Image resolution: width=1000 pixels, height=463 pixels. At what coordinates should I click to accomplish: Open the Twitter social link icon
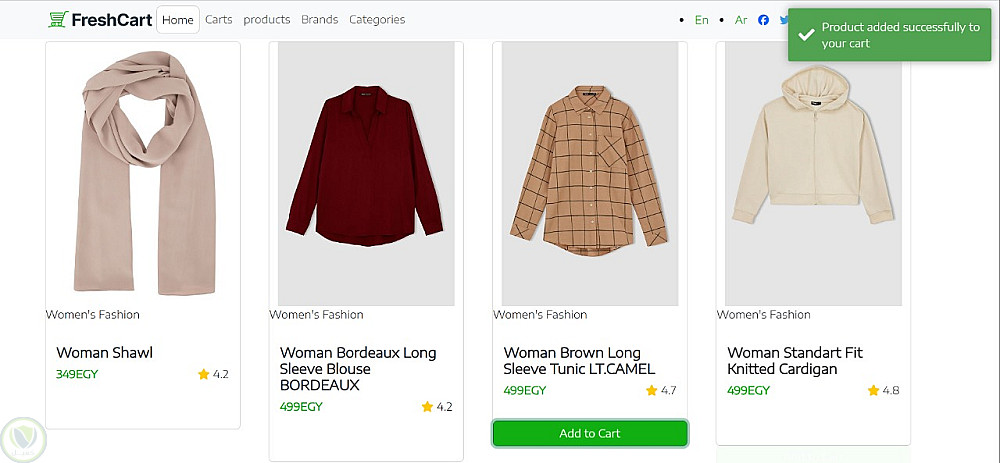pyautogui.click(x=784, y=20)
